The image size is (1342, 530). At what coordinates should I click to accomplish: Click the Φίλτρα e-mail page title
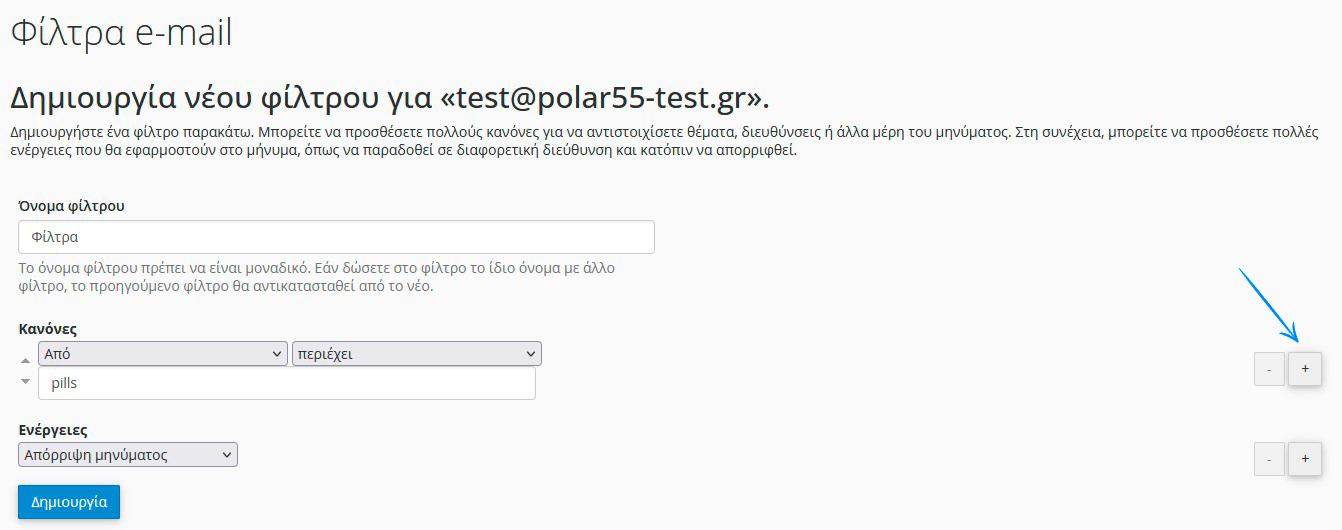[x=121, y=33]
